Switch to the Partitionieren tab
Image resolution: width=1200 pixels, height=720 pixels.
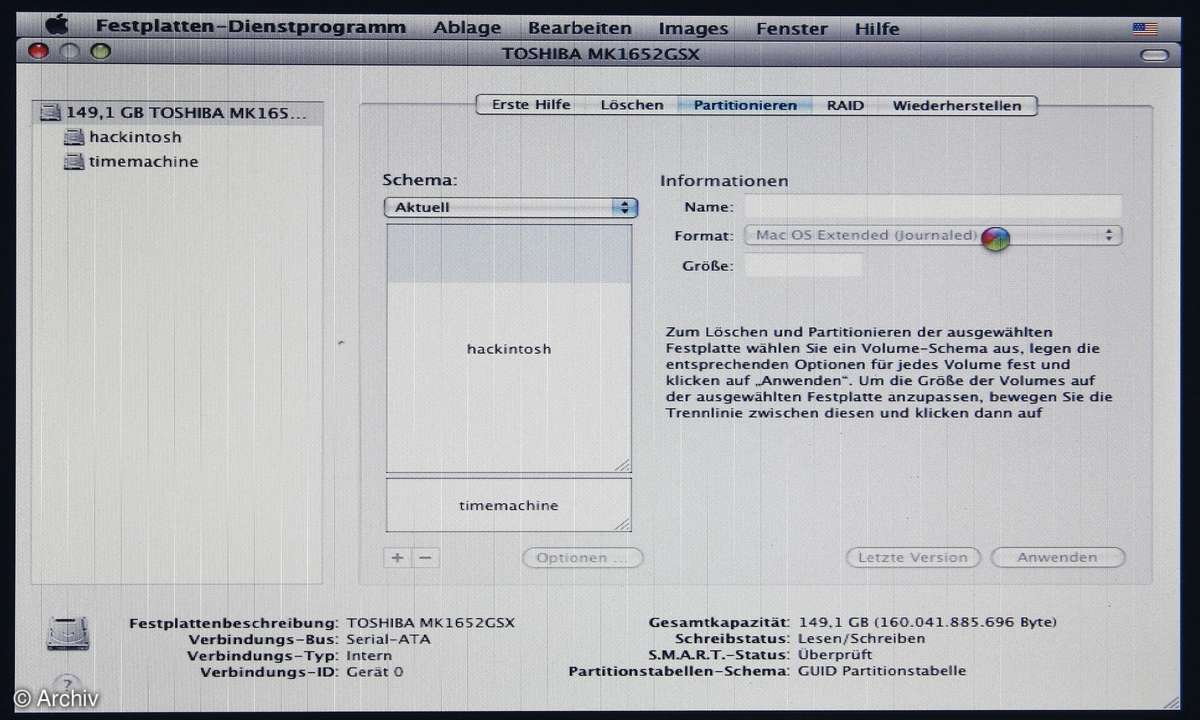pyautogui.click(x=745, y=105)
